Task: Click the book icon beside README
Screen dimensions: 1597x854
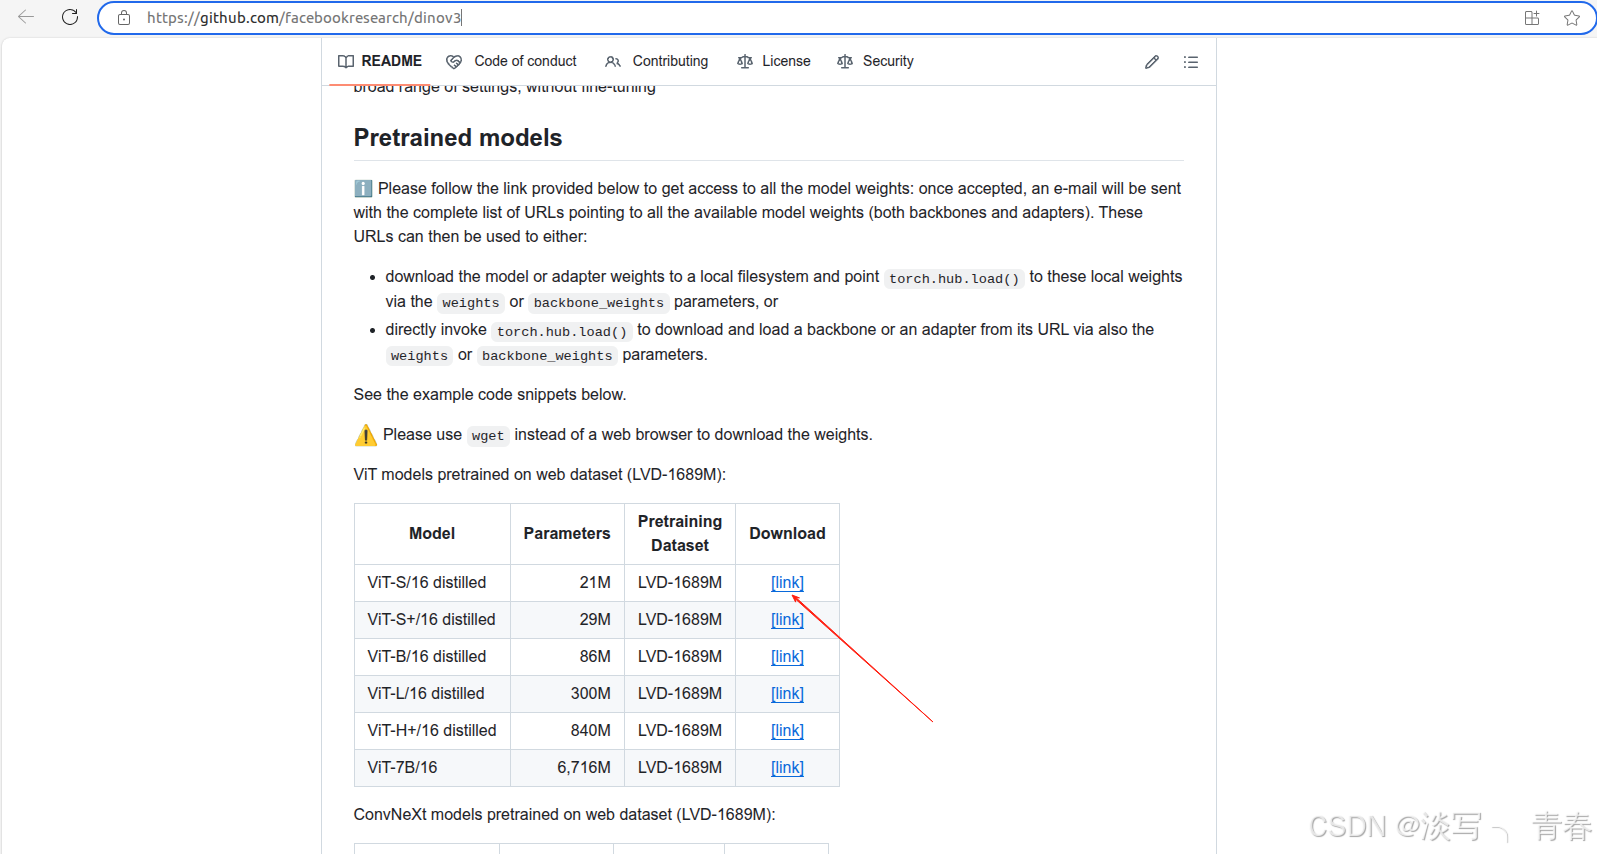Action: click(346, 62)
